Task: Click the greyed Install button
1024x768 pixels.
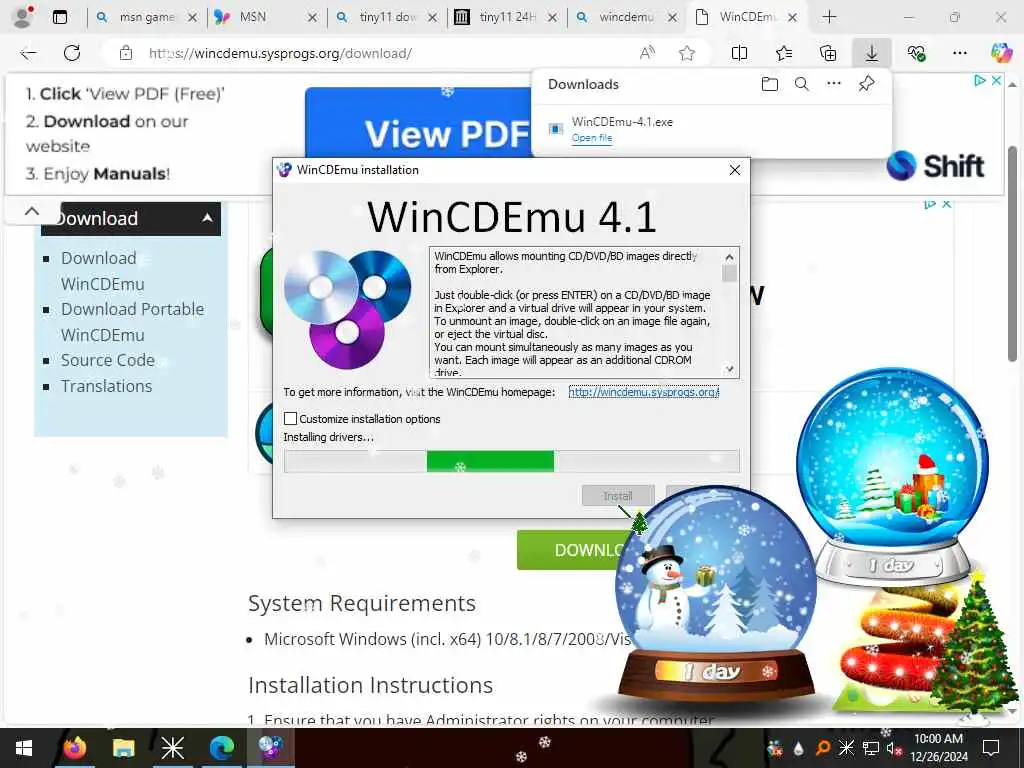Action: tap(618, 496)
